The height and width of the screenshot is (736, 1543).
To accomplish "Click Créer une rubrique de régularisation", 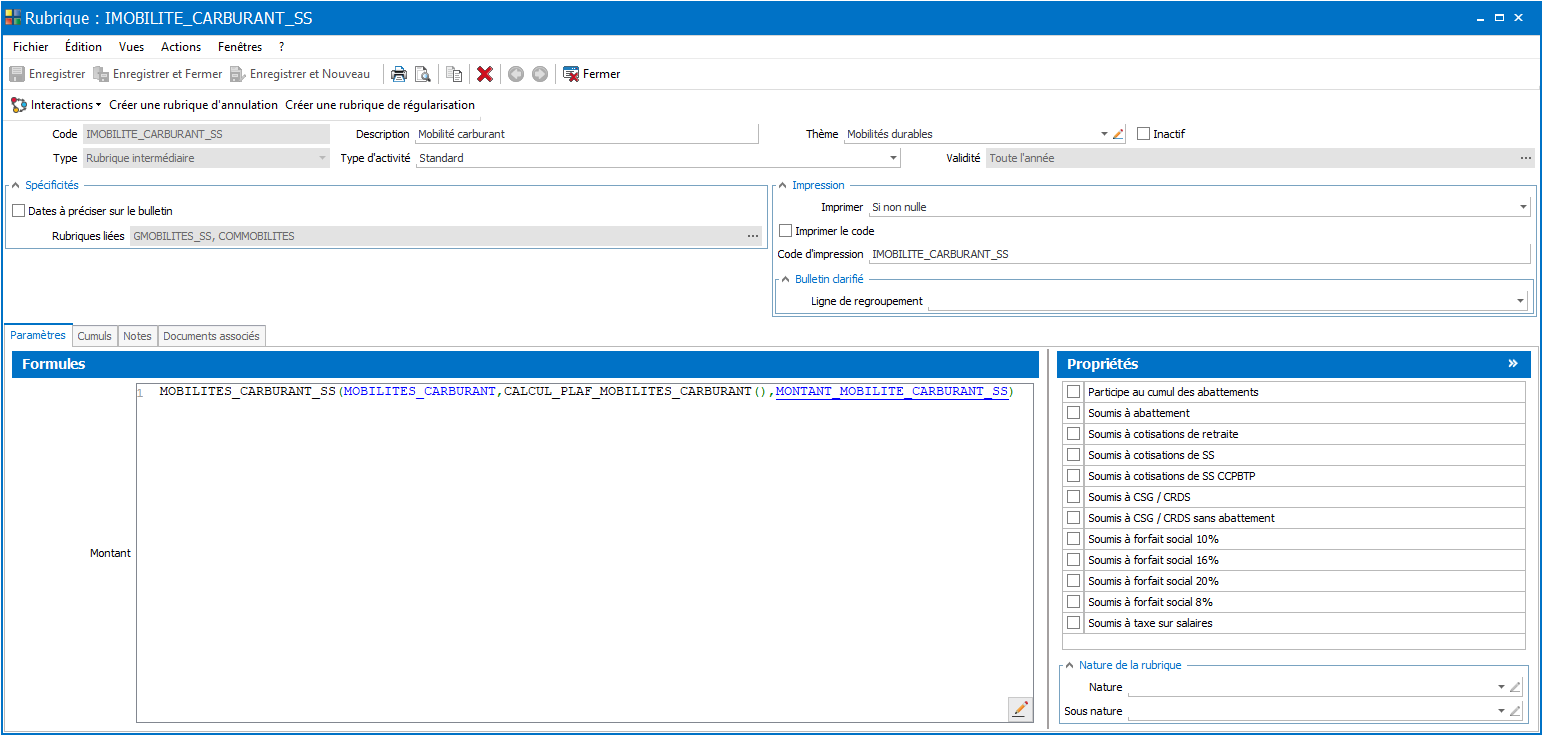I will point(380,104).
